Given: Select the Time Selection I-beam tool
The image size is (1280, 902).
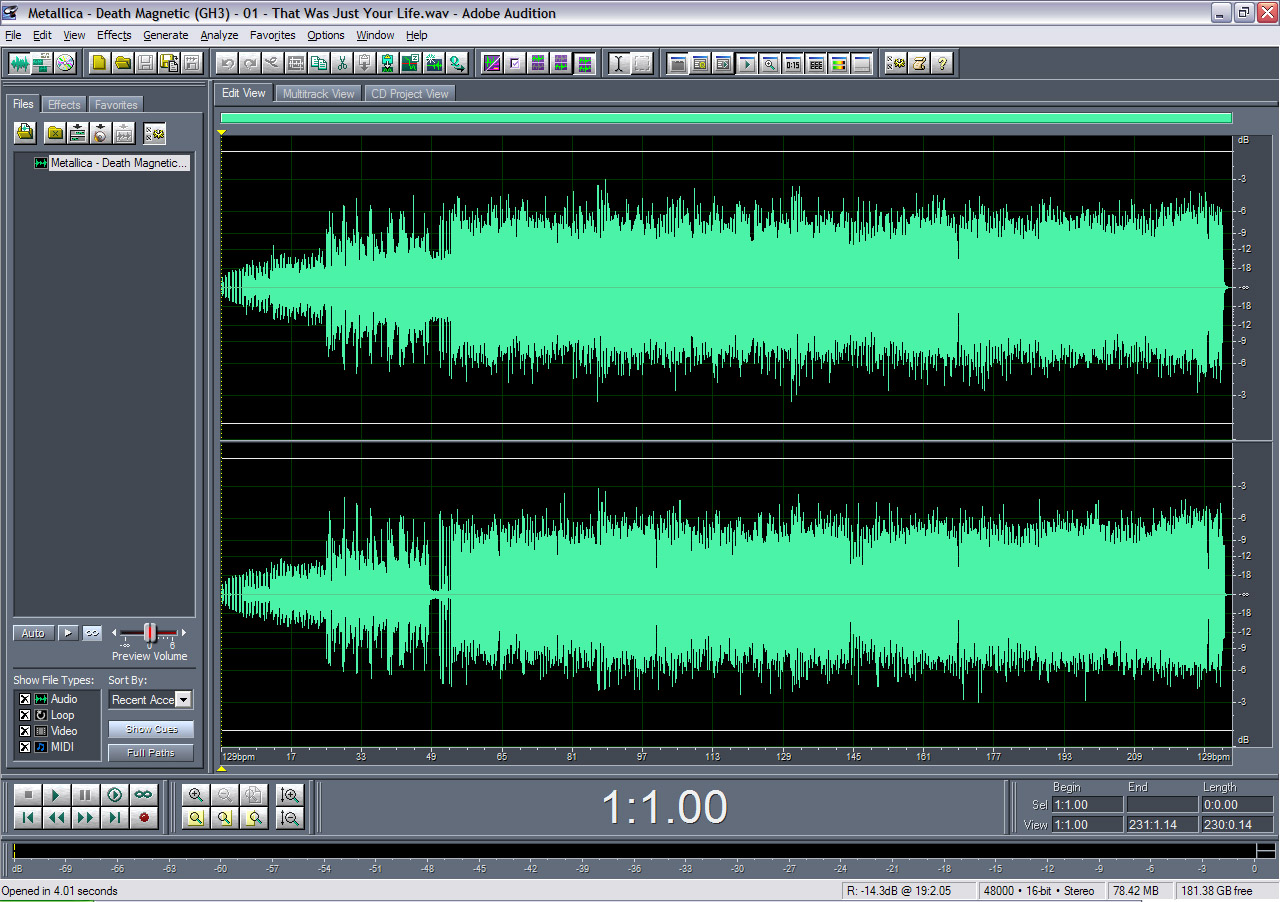Looking at the screenshot, I should coord(619,63).
